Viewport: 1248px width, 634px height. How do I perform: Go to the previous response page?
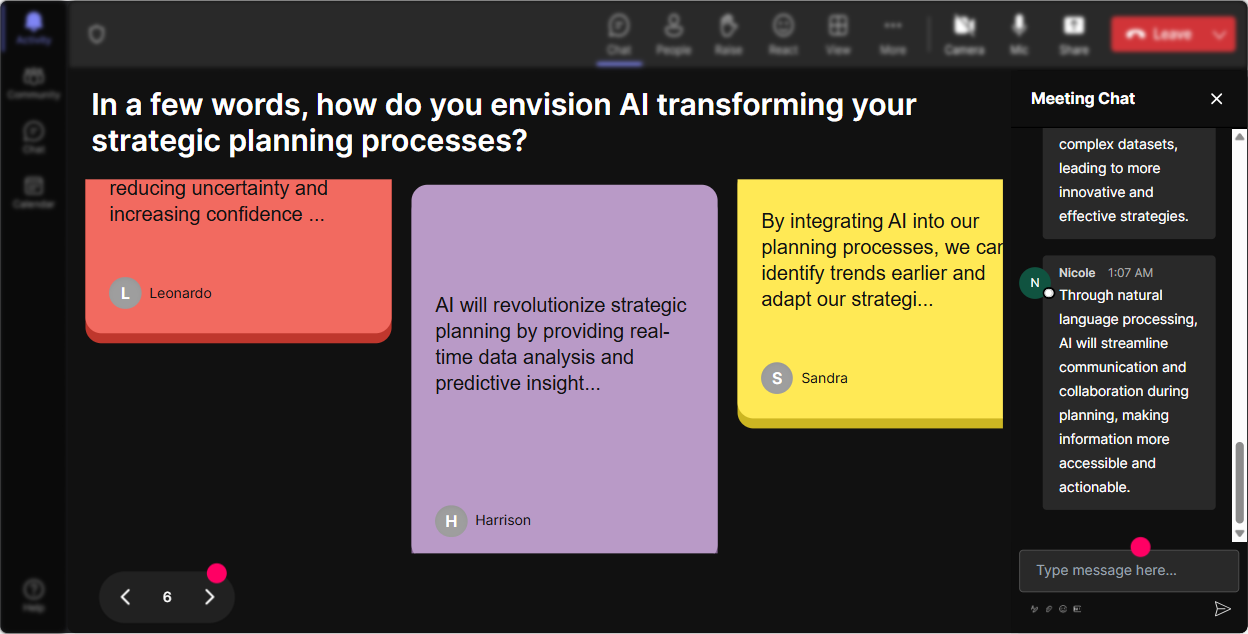[125, 597]
